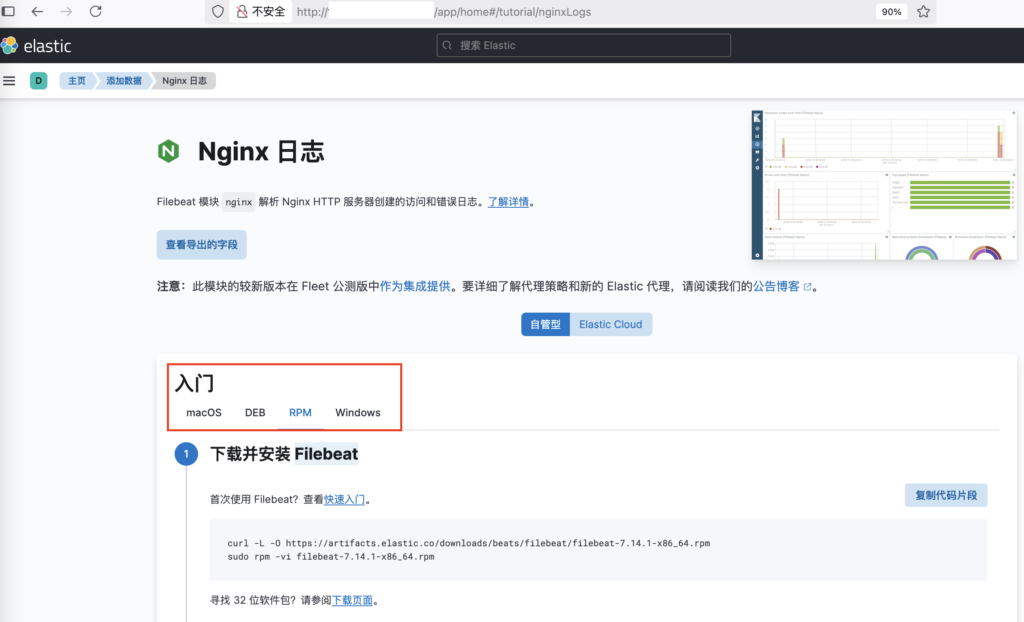Open the hamburger navigation menu
The width and height of the screenshot is (1024, 622).
(x=9, y=81)
